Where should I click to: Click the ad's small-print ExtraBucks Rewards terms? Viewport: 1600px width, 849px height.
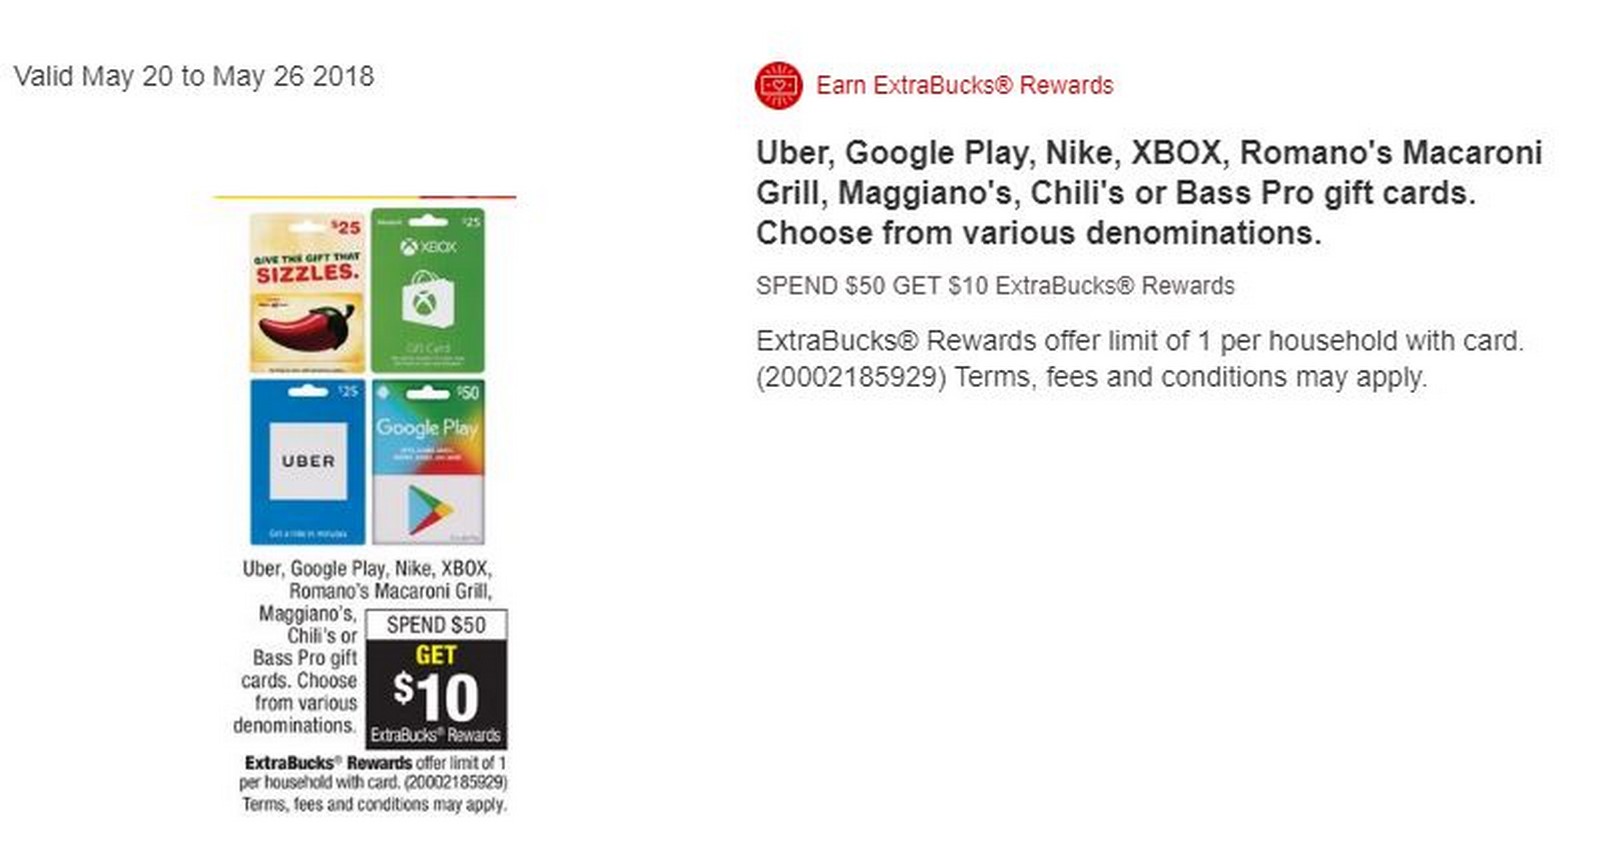[x=373, y=783]
